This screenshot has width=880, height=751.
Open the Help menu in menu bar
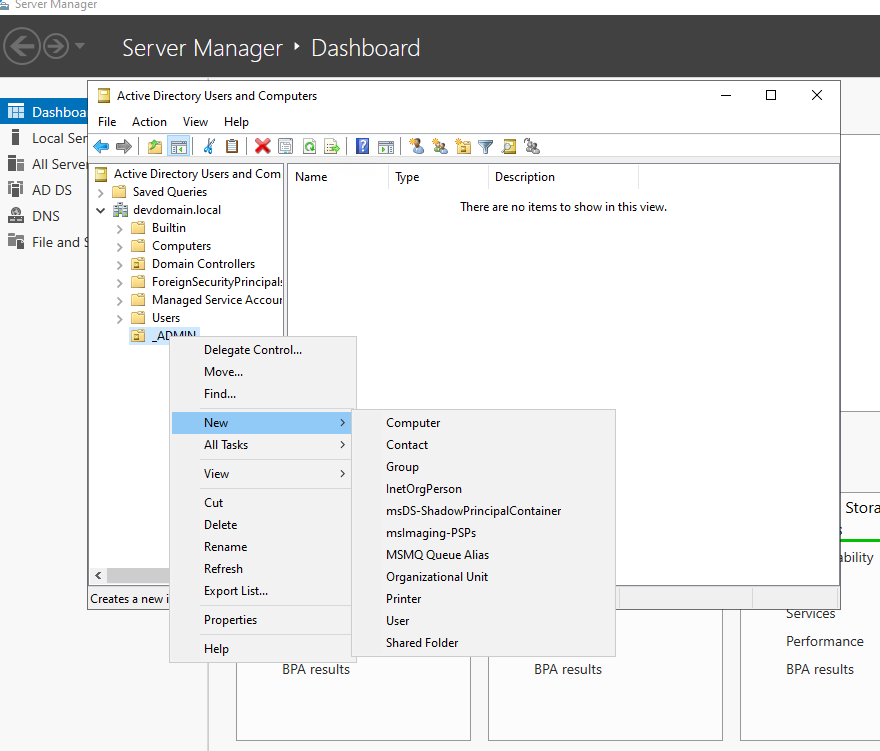pos(236,122)
